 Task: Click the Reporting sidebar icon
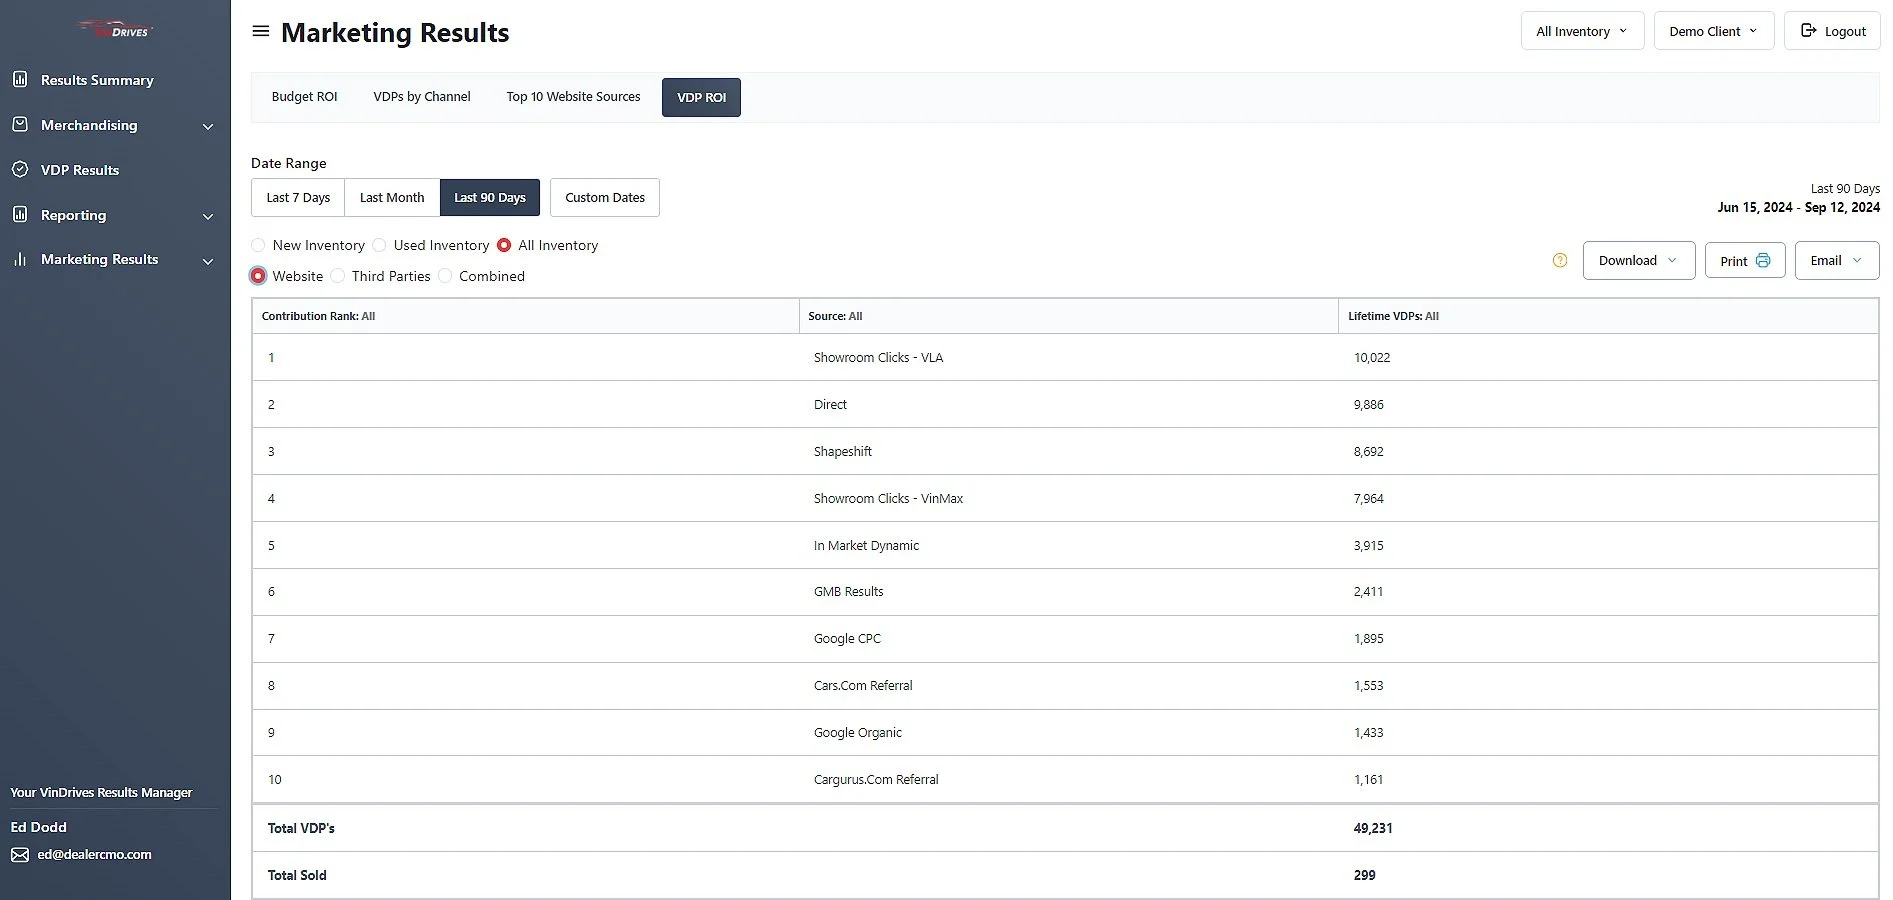coord(20,214)
